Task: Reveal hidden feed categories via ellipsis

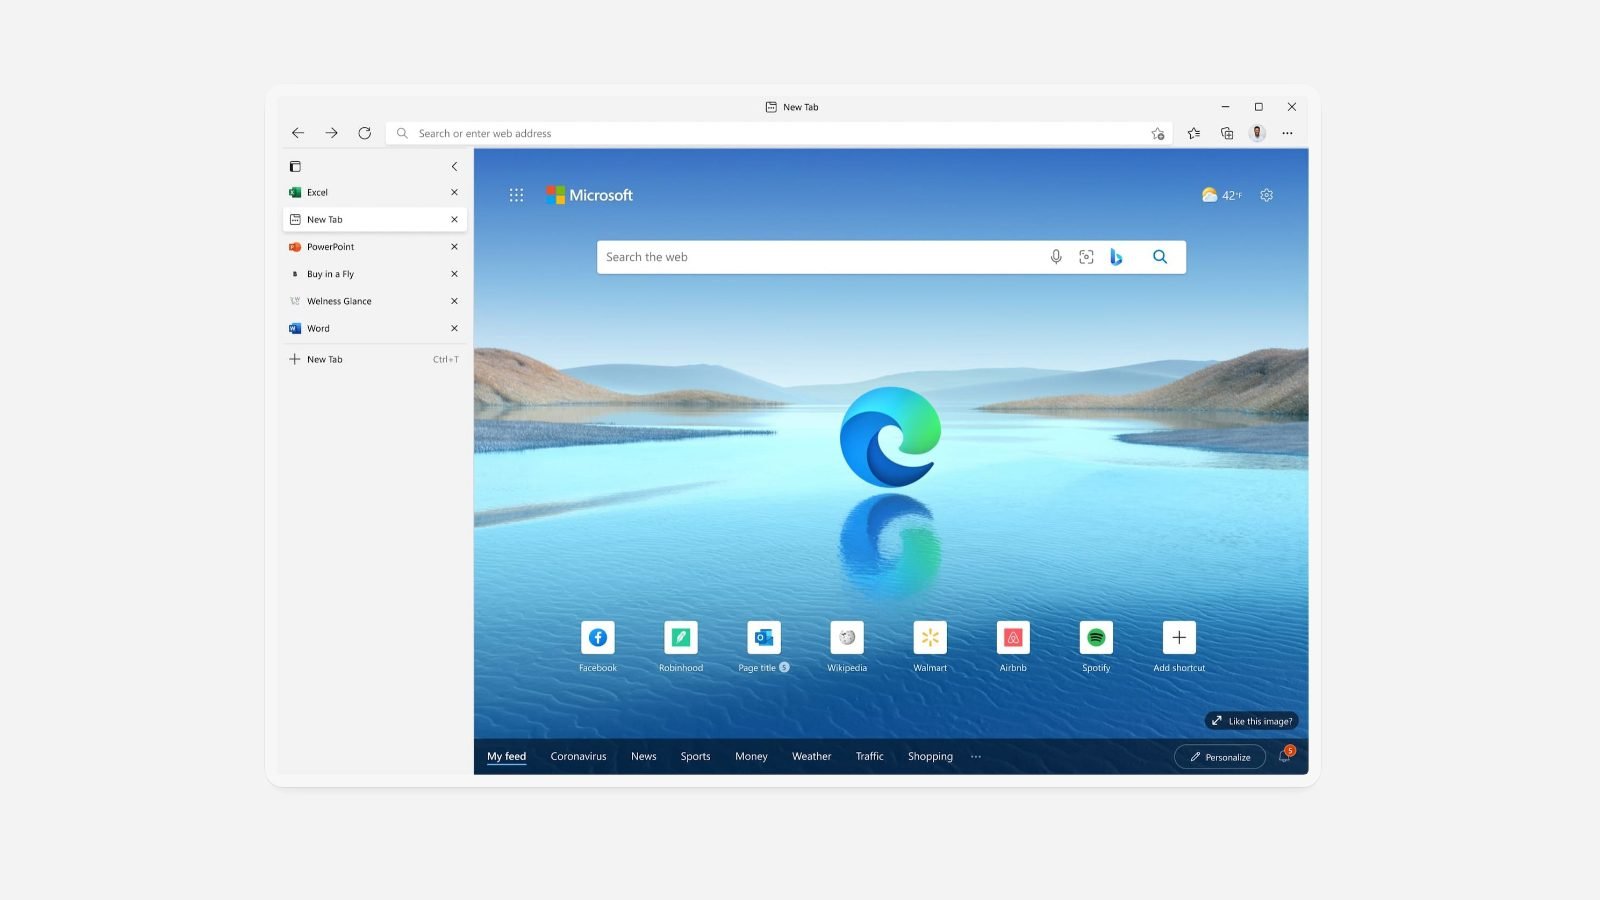Action: [976, 757]
